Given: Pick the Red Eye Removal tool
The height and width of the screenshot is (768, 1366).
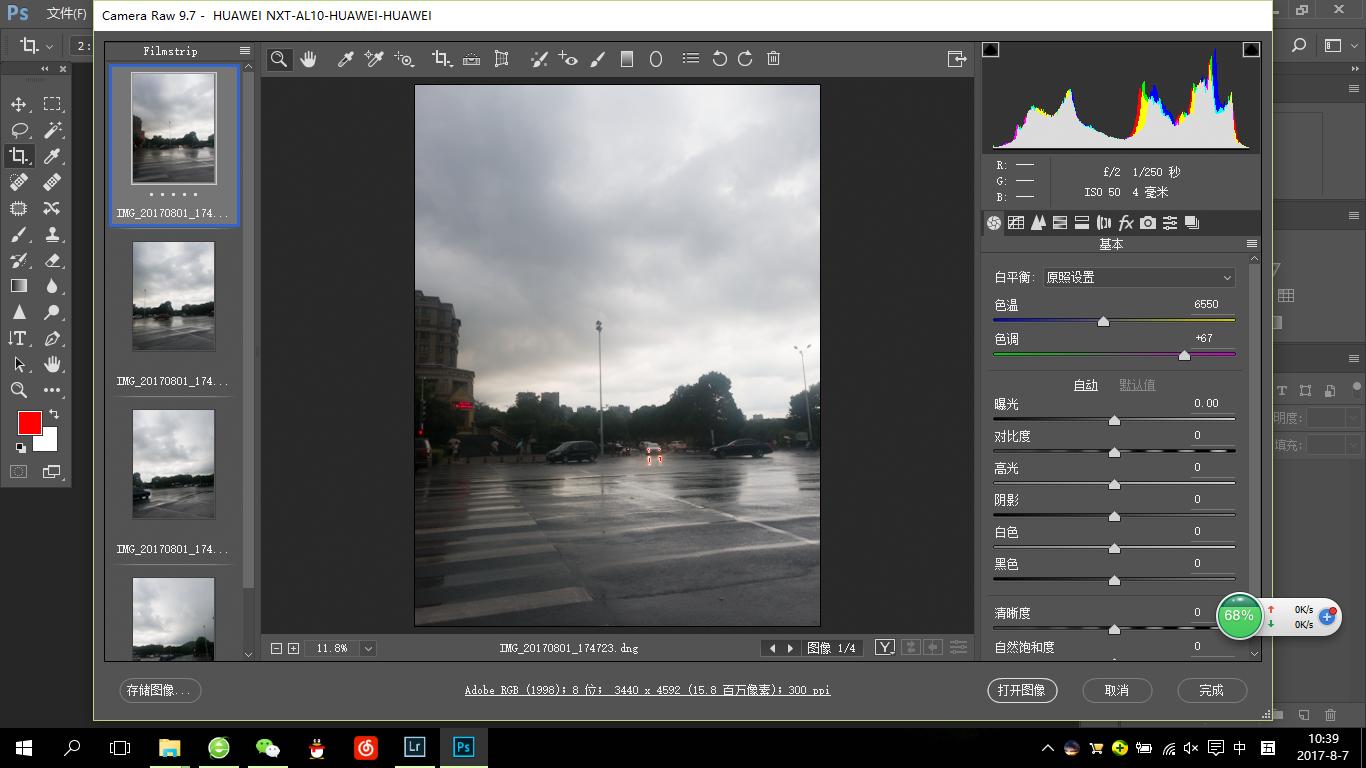Looking at the screenshot, I should (568, 59).
